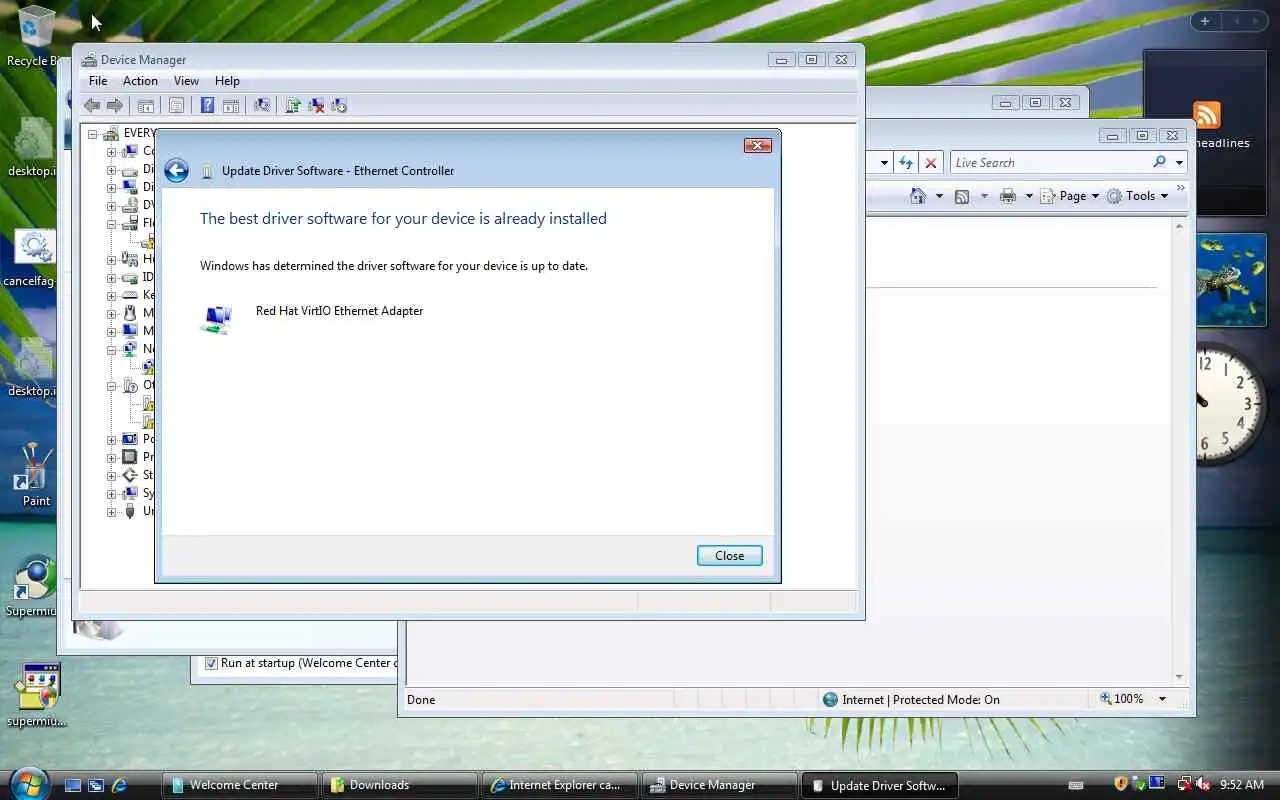Expand the Keyboards tree node
Image resolution: width=1280 pixels, height=800 pixels.
click(112, 296)
